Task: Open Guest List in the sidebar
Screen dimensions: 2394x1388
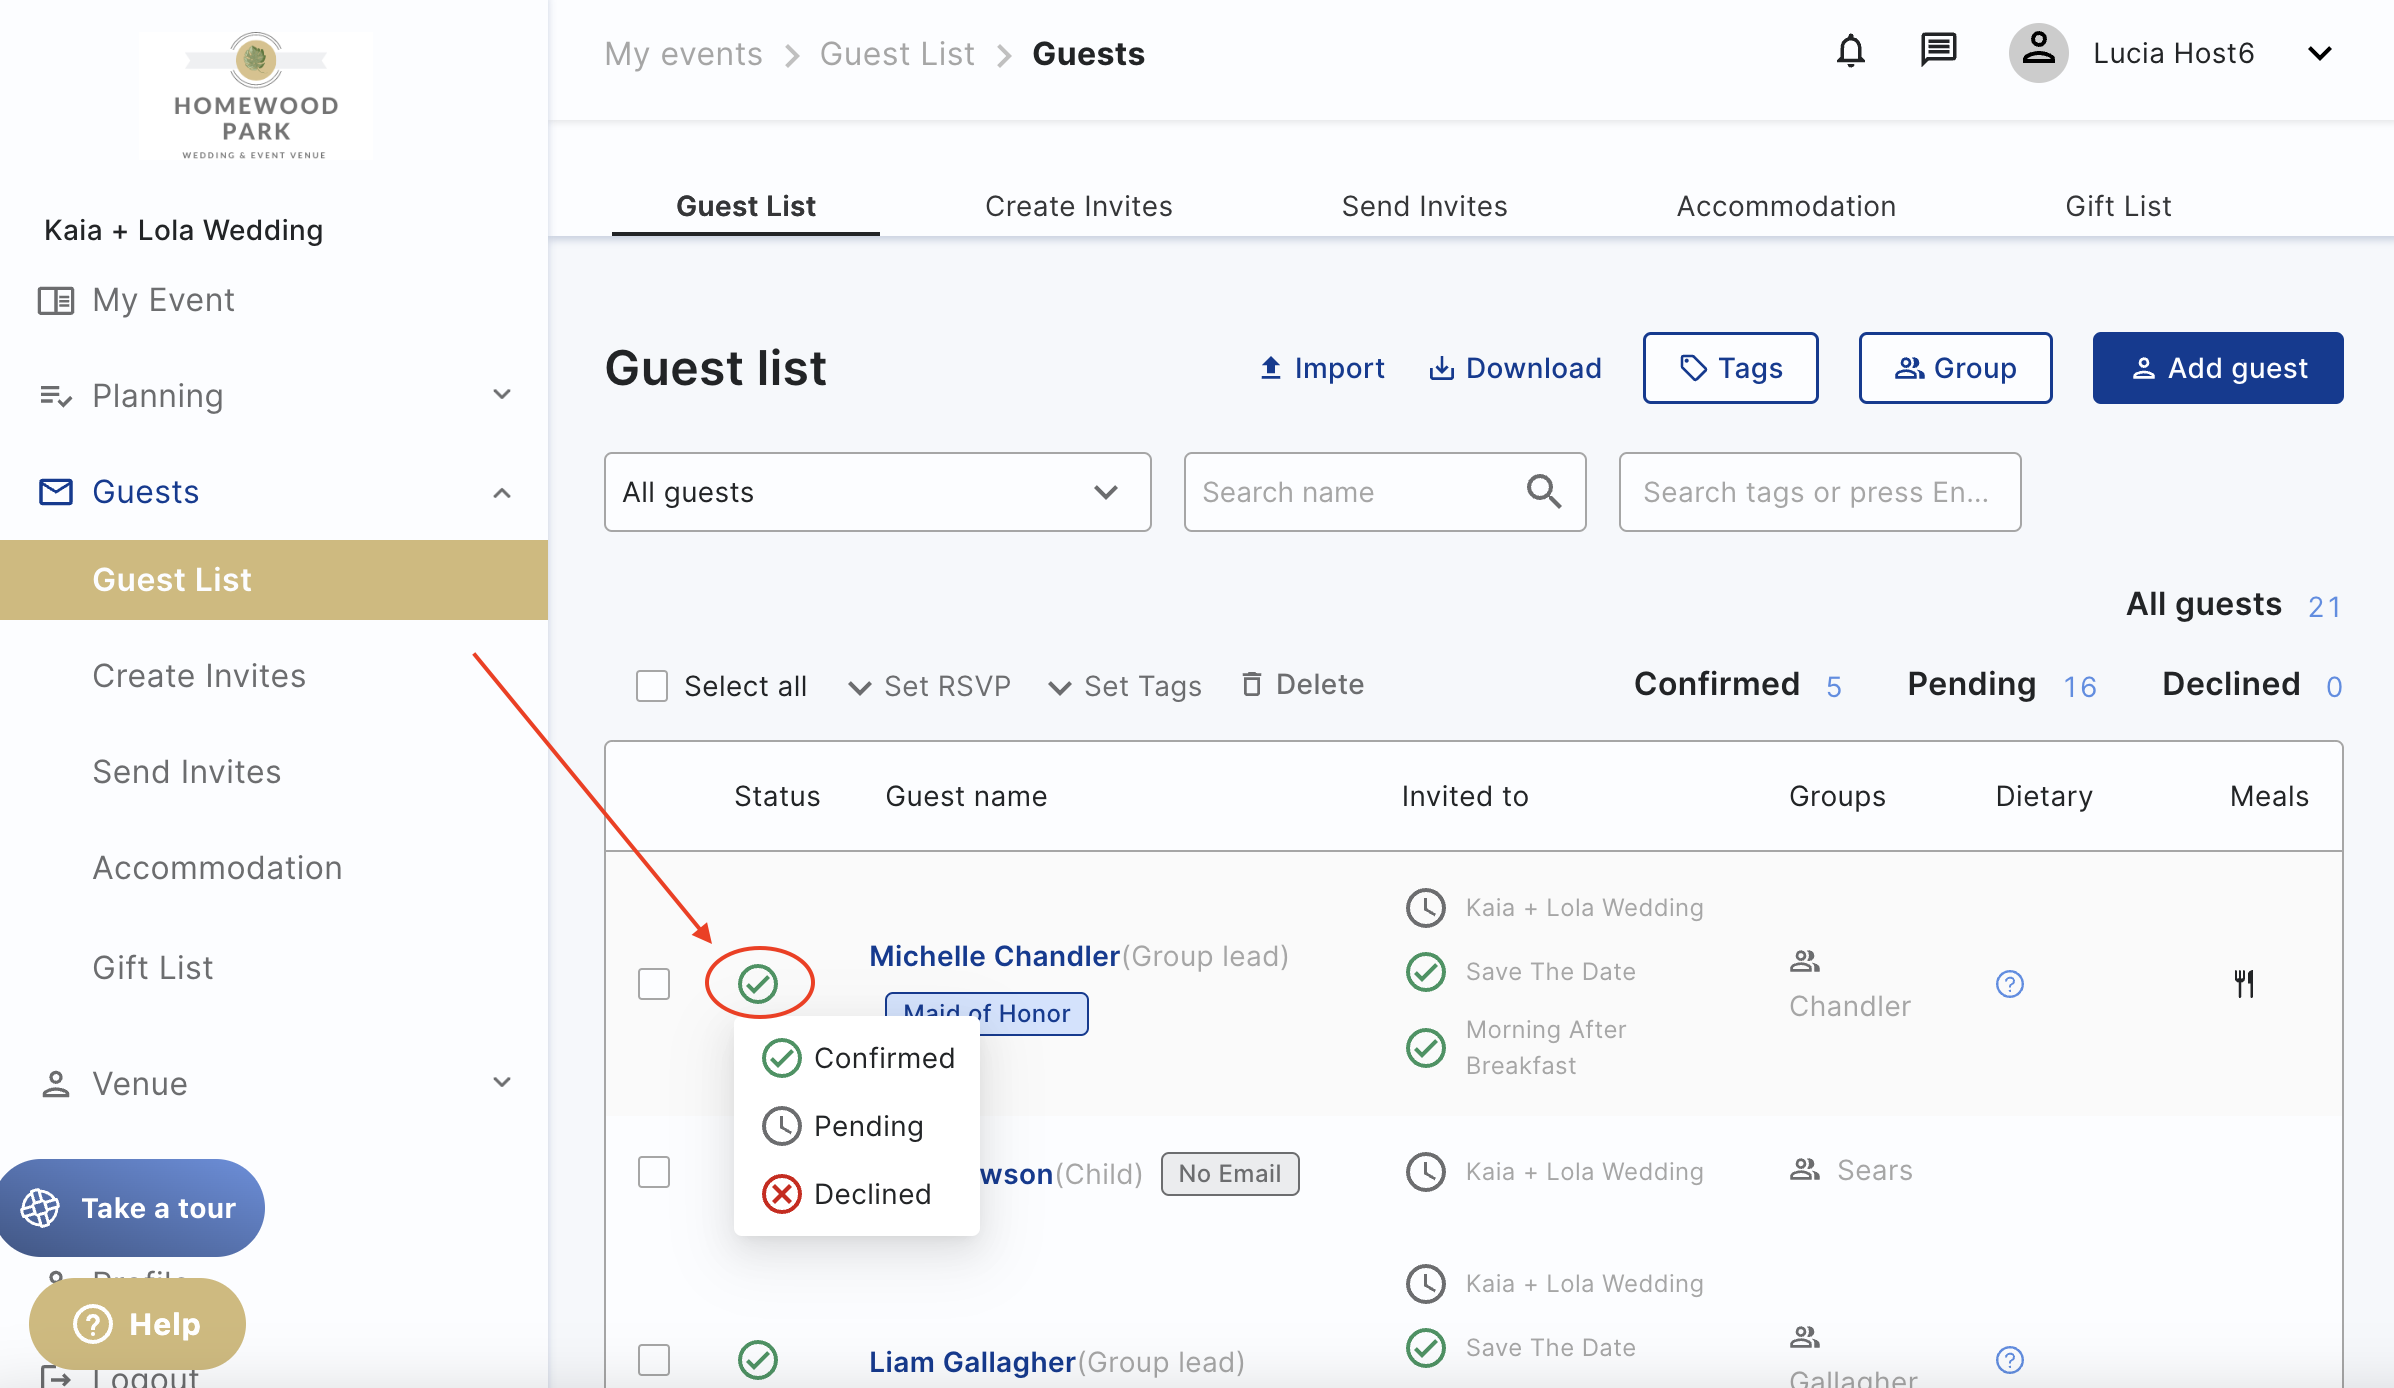Action: (x=274, y=580)
